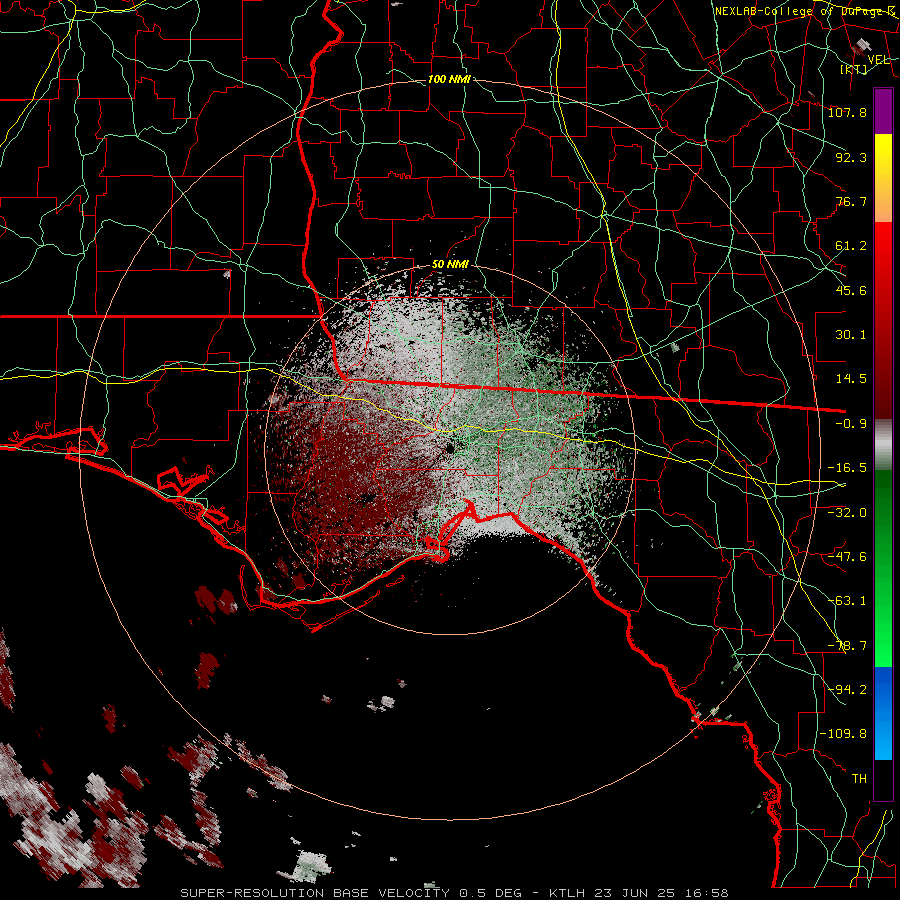
Task: Pick the yellow-orange segment of the color bar
Action: [x=883, y=178]
